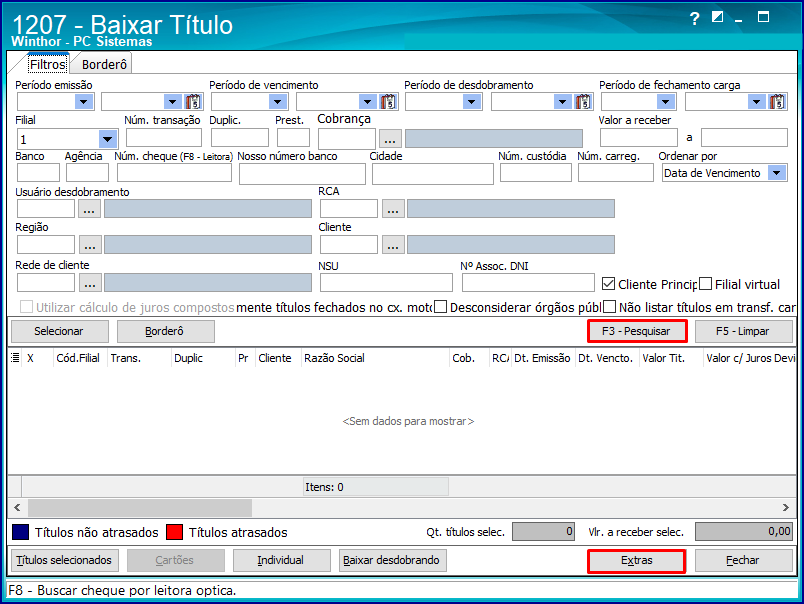Open the Filial dropdown
804x604 pixels.
click(107, 139)
